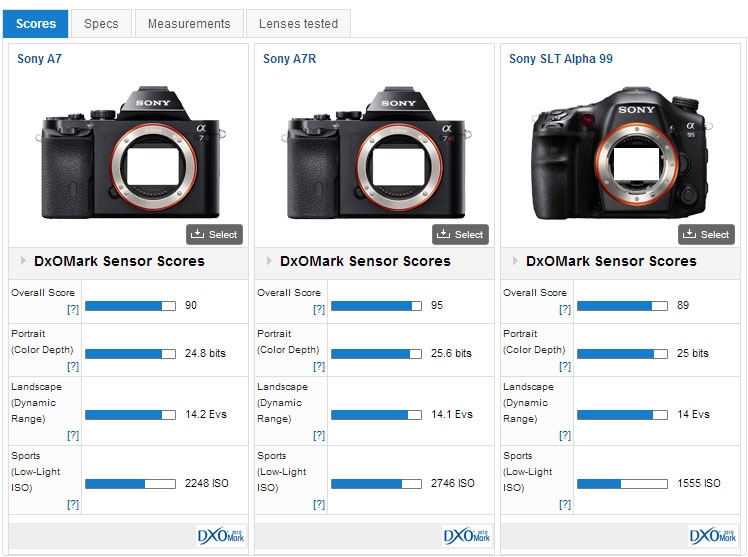
Task: Click the Alpha 99 overall score '89'
Action: (683, 305)
